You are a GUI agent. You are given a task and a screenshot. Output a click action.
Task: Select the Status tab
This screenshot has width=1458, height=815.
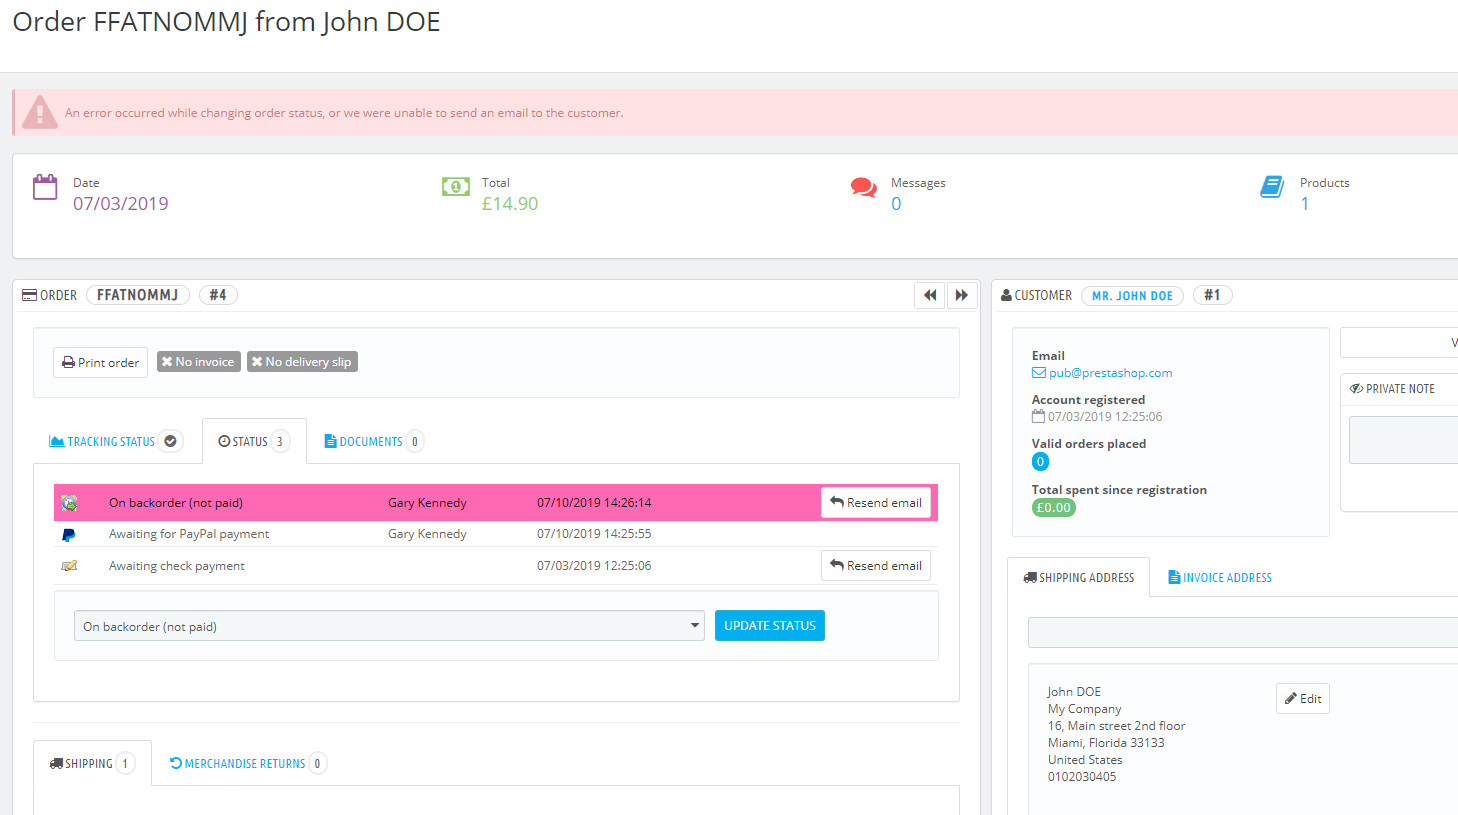[x=254, y=441]
